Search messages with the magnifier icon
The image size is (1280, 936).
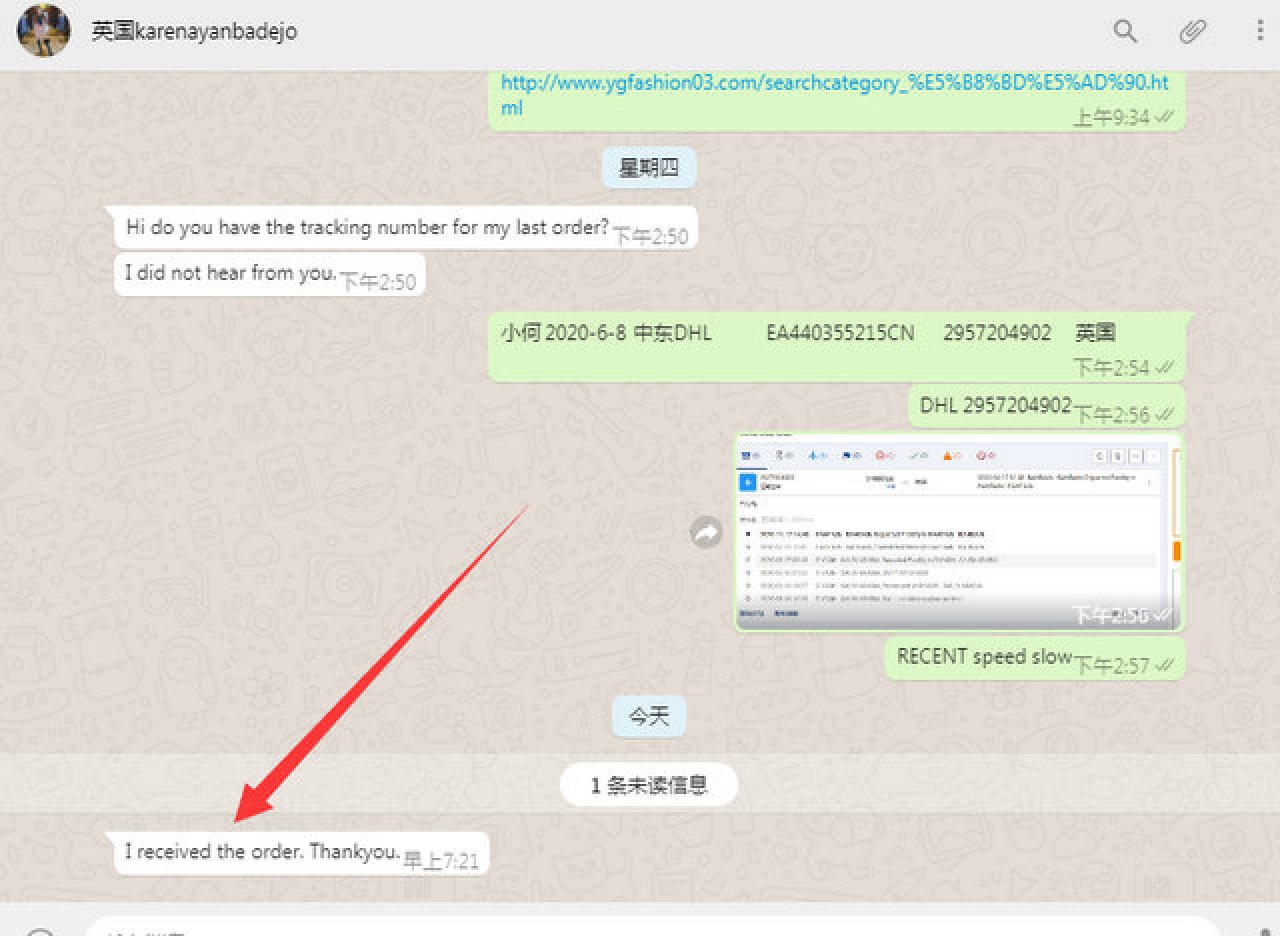tap(1125, 31)
